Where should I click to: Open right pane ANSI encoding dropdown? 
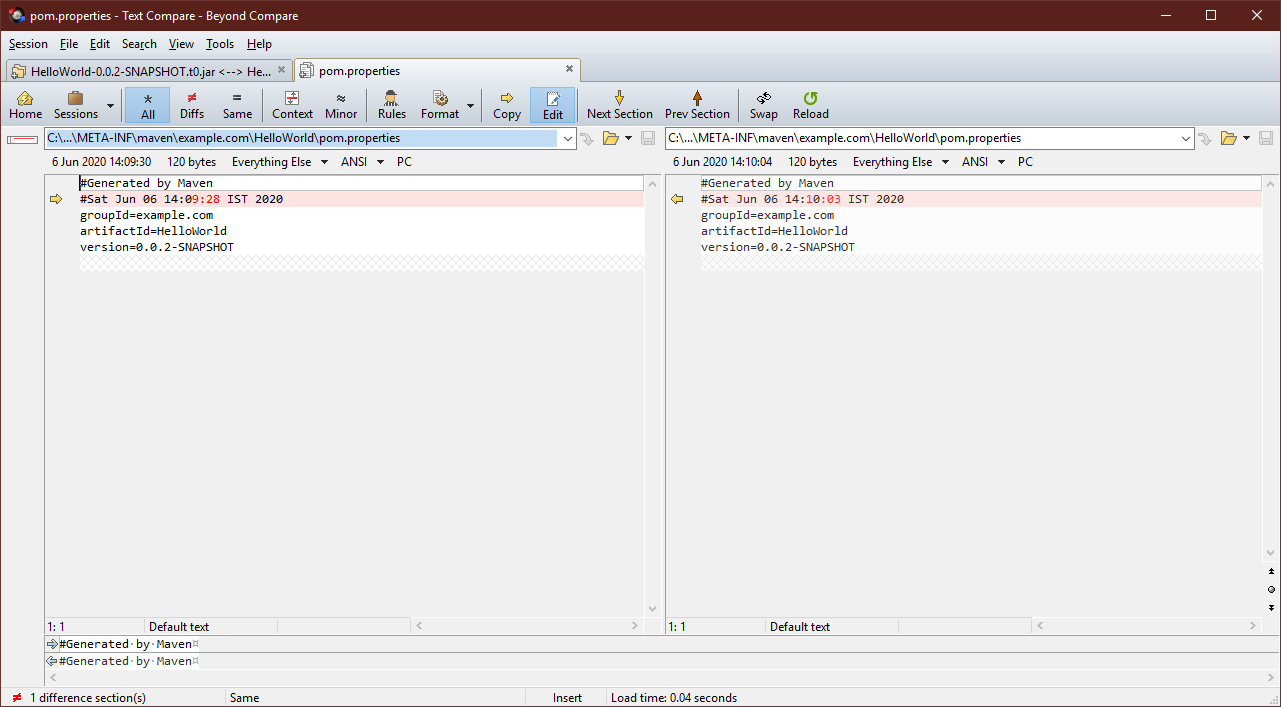click(x=983, y=162)
